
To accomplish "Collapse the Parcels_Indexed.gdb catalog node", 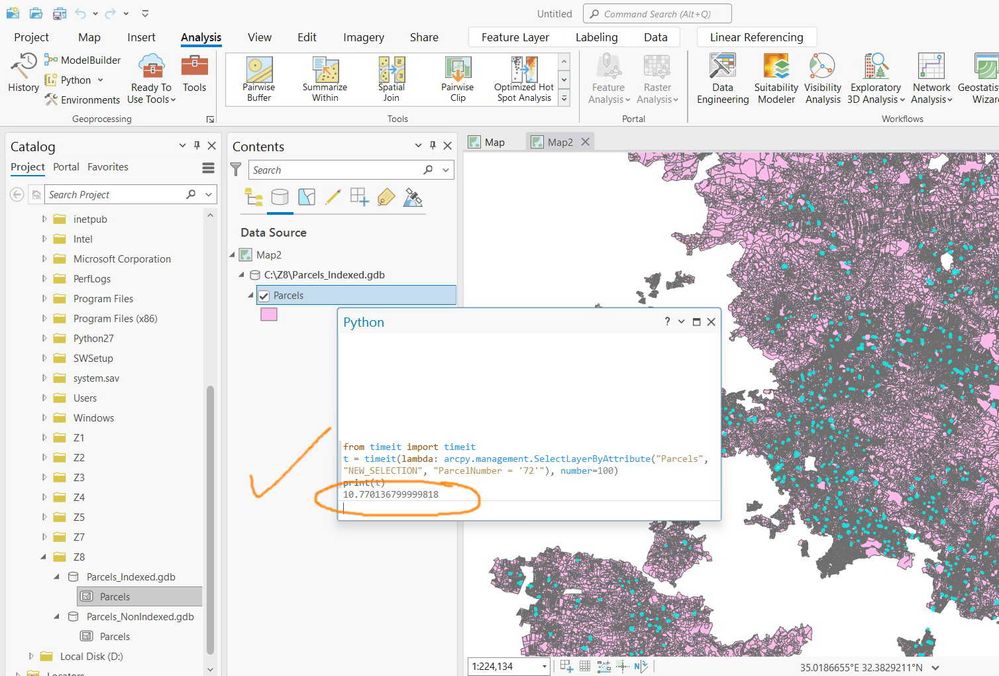I will click(x=58, y=577).
